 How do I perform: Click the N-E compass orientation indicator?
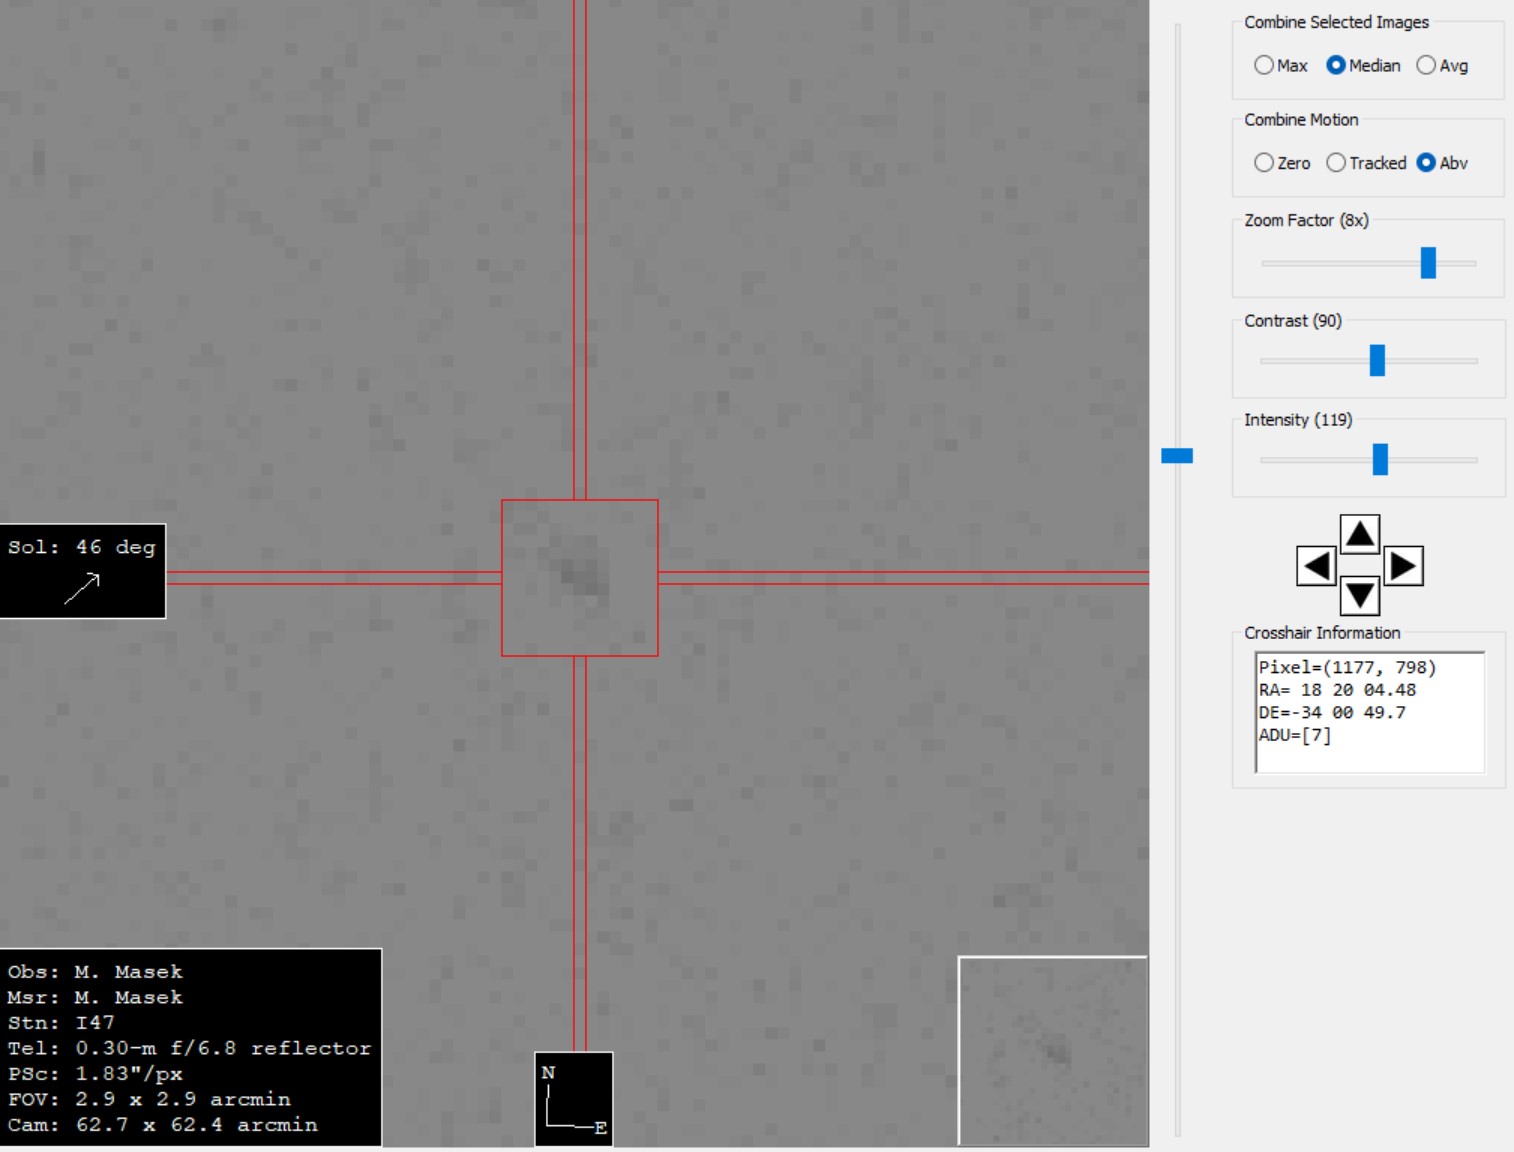tap(573, 1099)
